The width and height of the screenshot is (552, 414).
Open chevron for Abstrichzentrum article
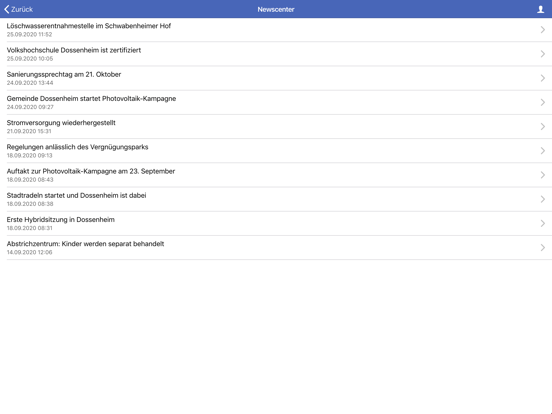pos(542,247)
